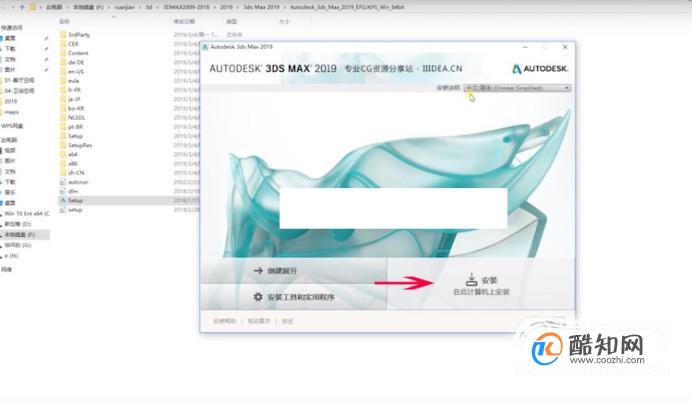
Task: Open pinned 下载 under 快速访问
Action: point(10,49)
